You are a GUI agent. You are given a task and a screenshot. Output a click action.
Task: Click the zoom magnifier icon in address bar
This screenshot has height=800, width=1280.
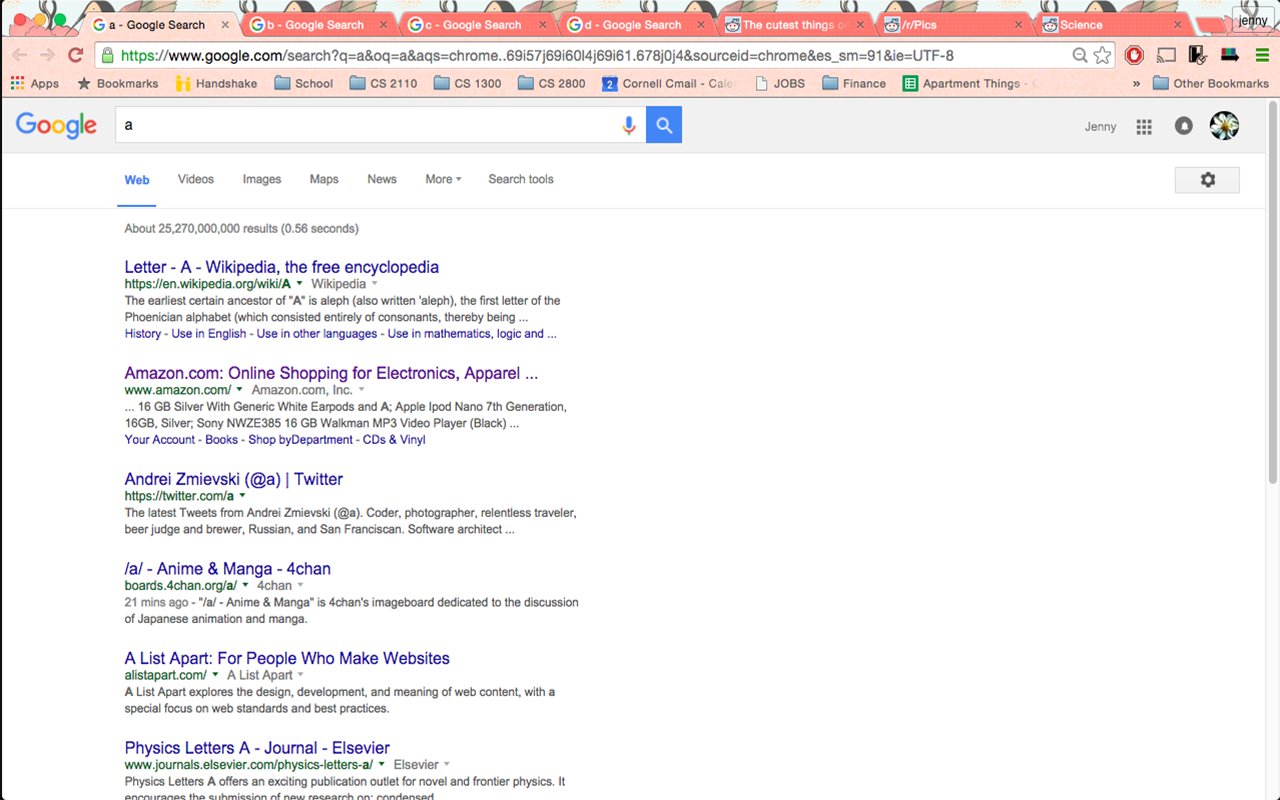pos(1080,56)
